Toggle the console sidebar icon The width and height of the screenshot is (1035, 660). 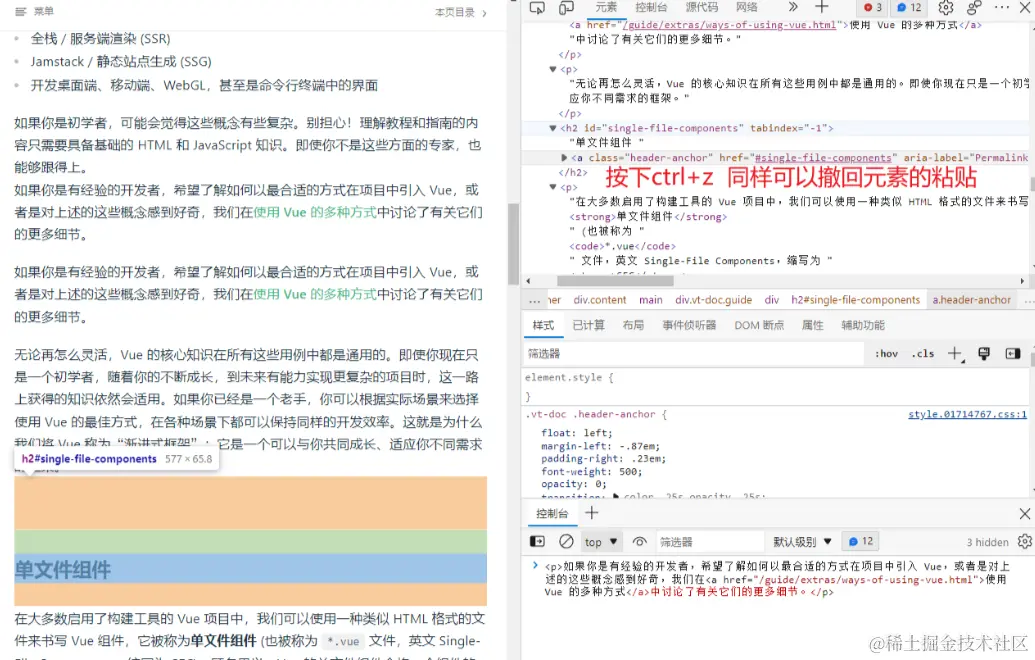coord(537,542)
